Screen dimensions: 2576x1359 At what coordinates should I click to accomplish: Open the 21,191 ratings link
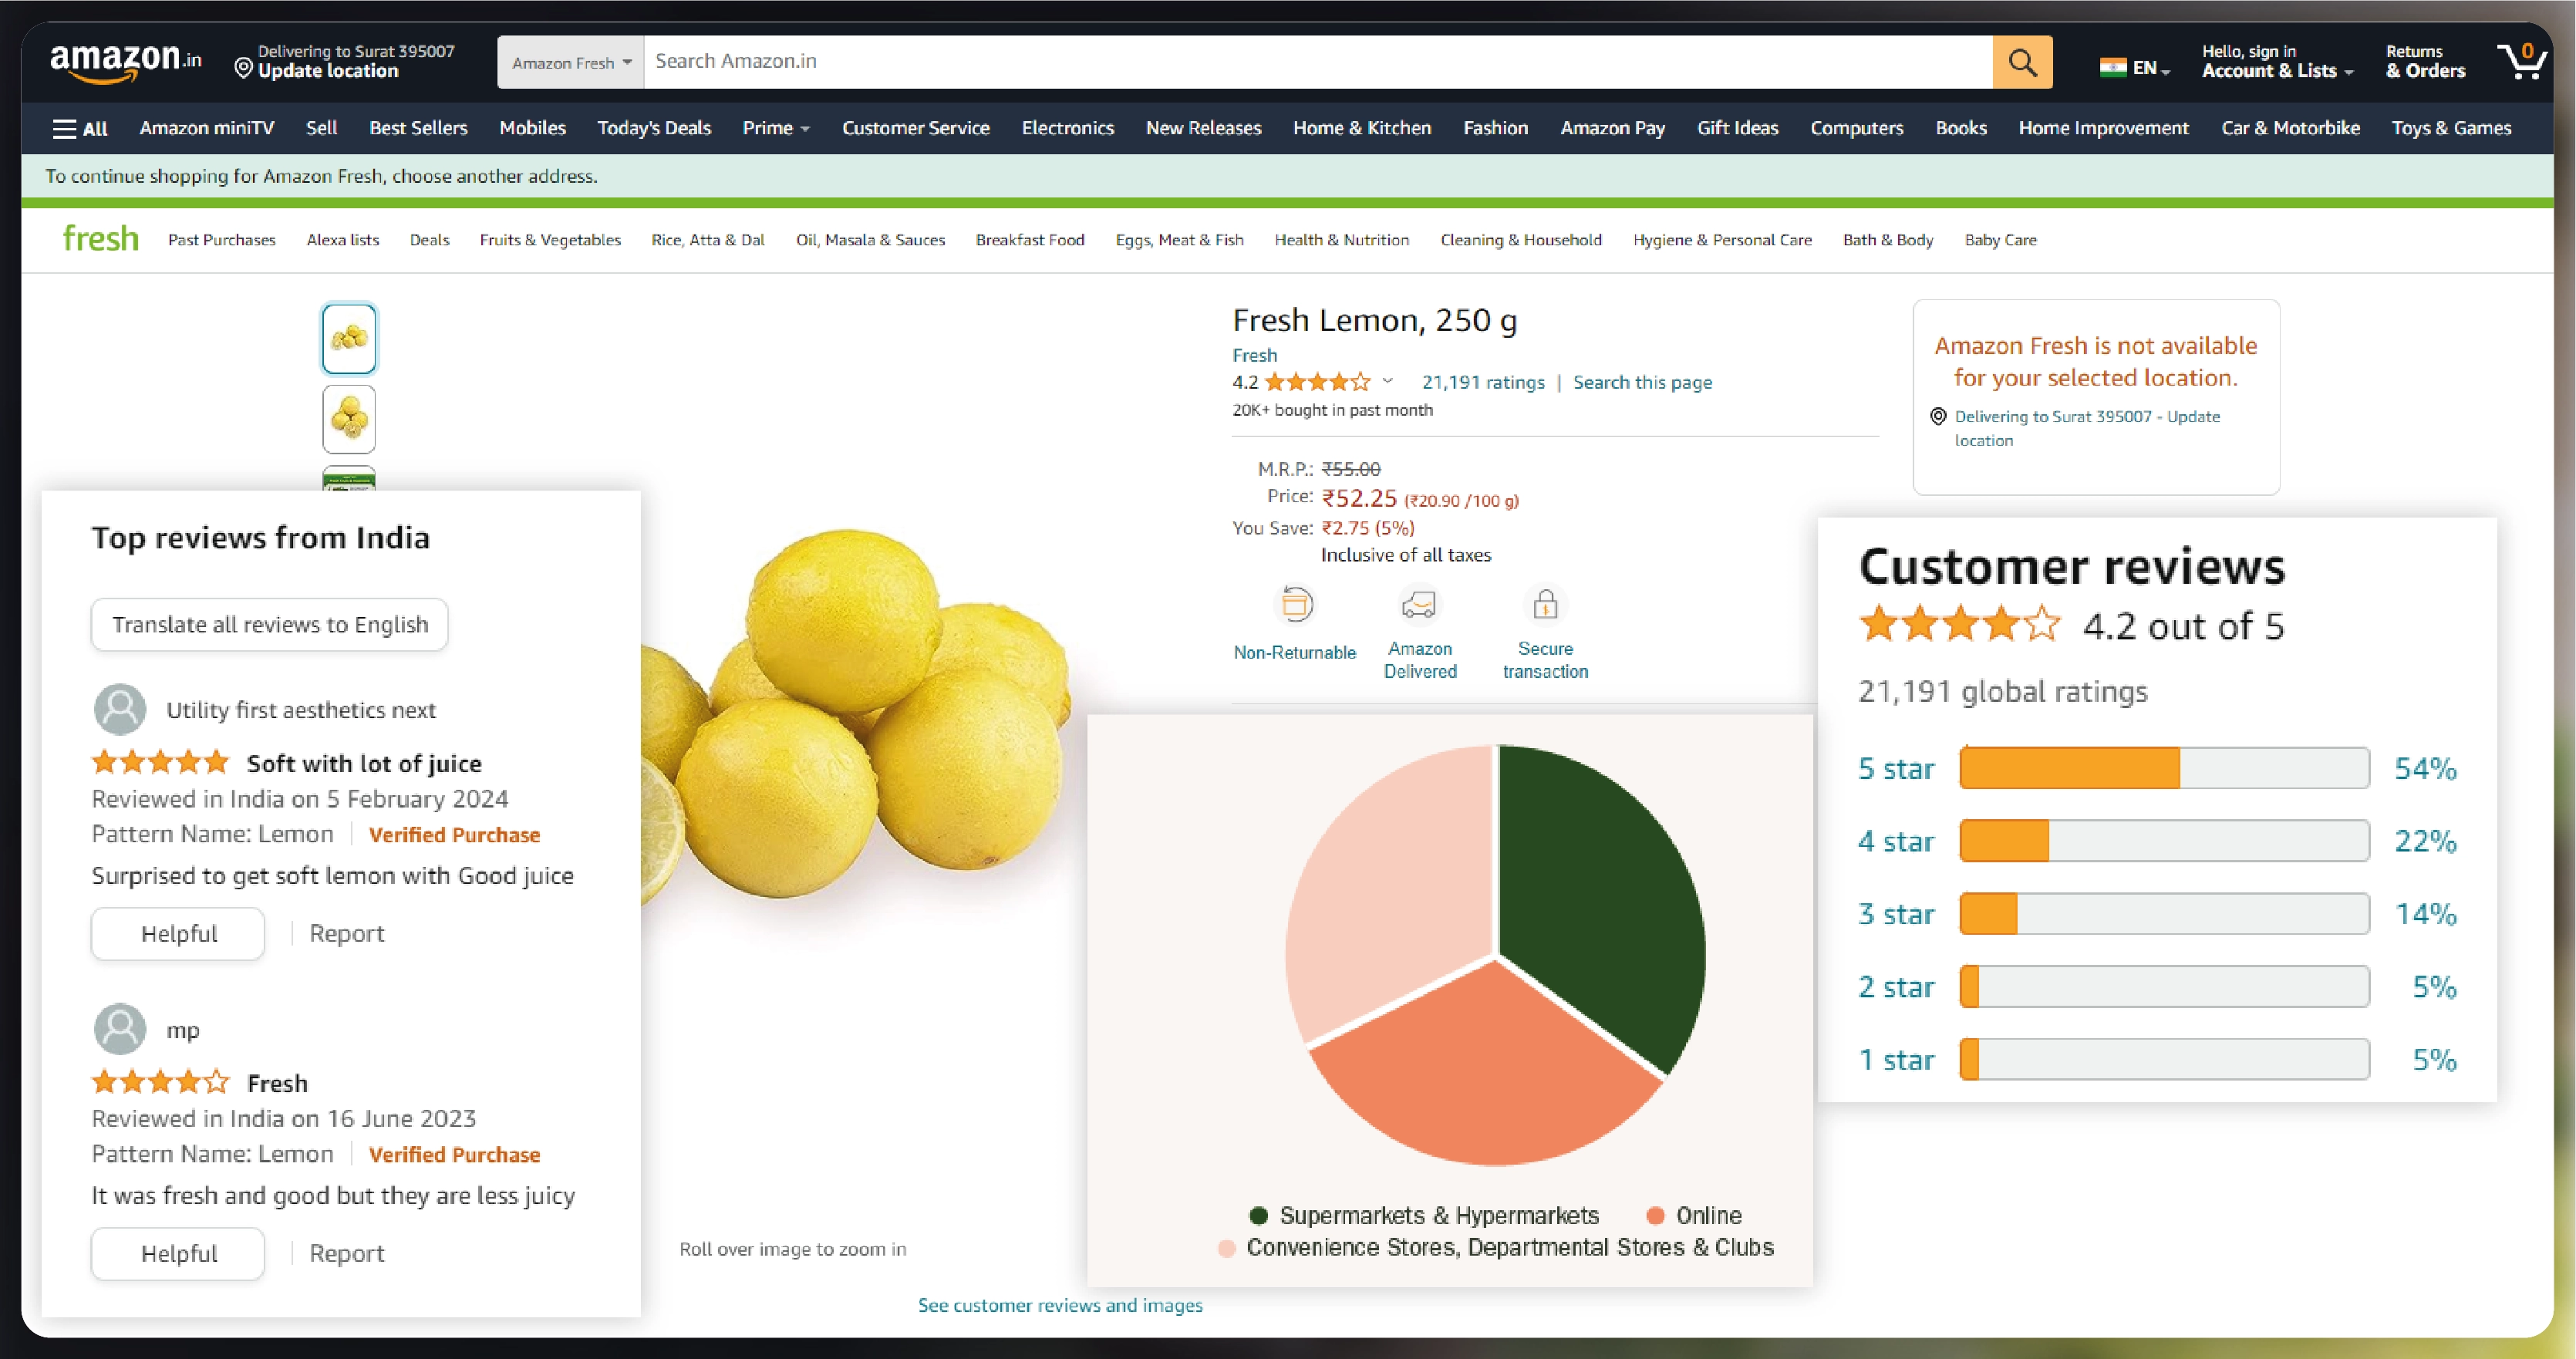click(1483, 382)
